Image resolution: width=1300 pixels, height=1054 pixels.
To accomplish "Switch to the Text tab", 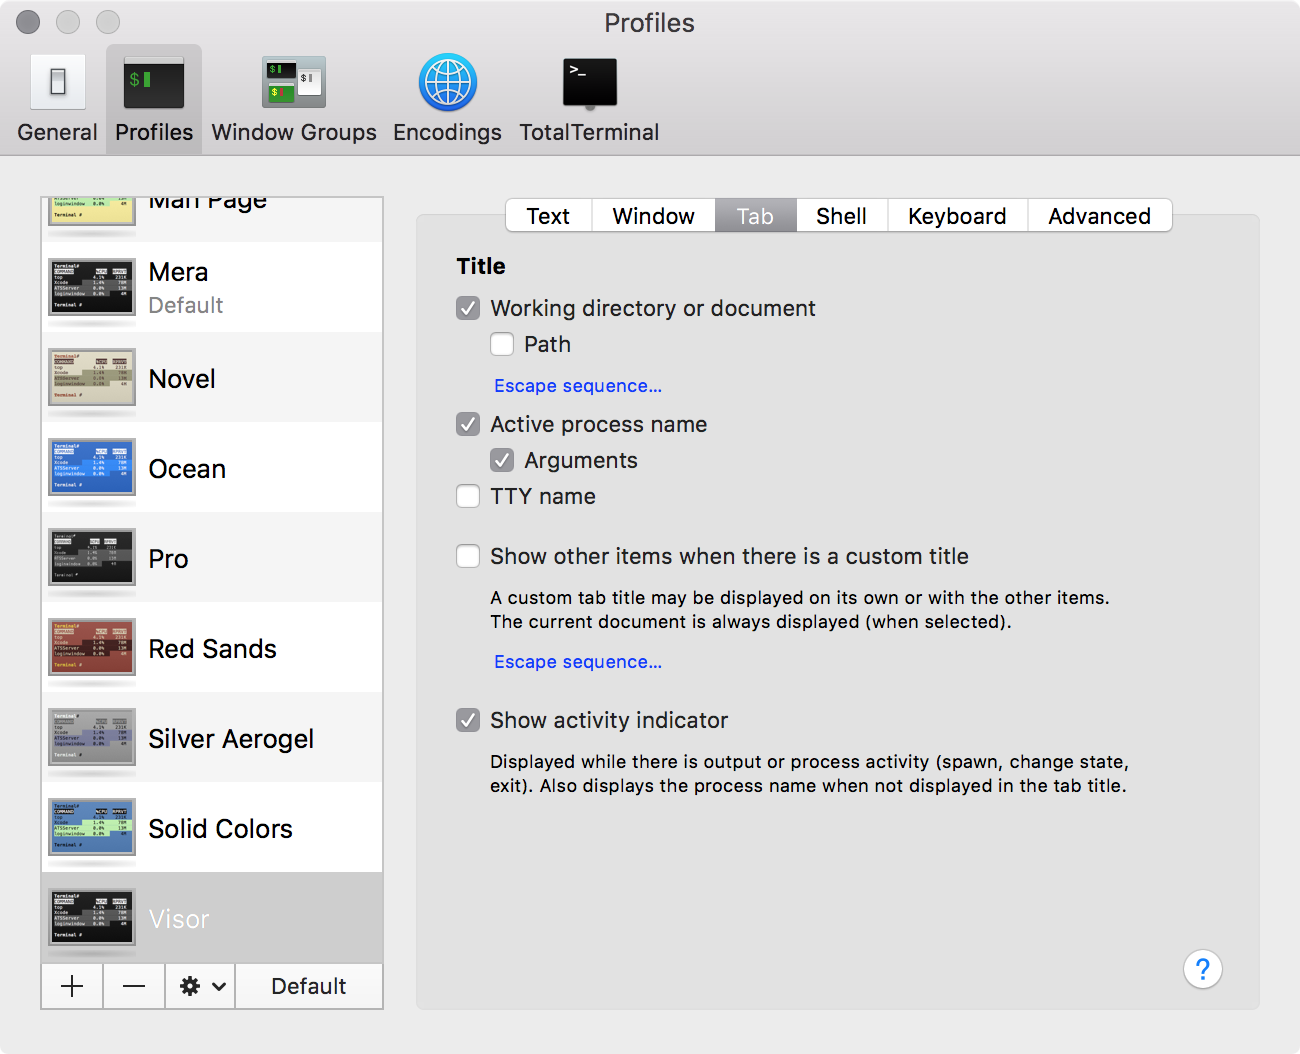I will pyautogui.click(x=548, y=216).
